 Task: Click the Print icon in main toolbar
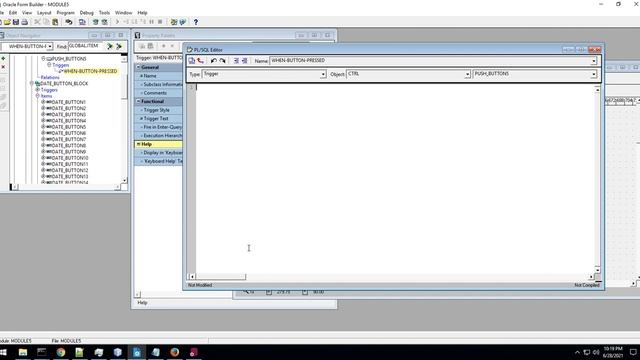coord(24,22)
